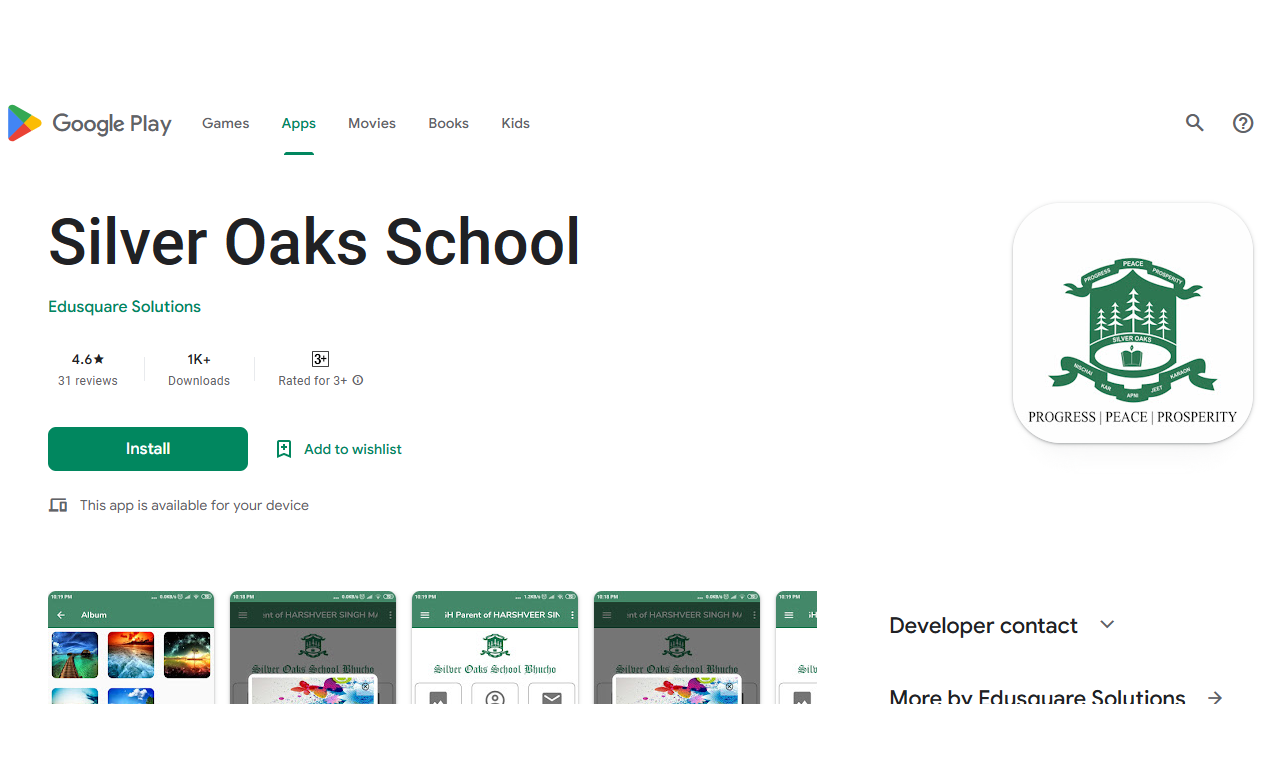Screen dimensions: 1272x768
Task: Click the Developer contact heading
Action: coord(983,626)
